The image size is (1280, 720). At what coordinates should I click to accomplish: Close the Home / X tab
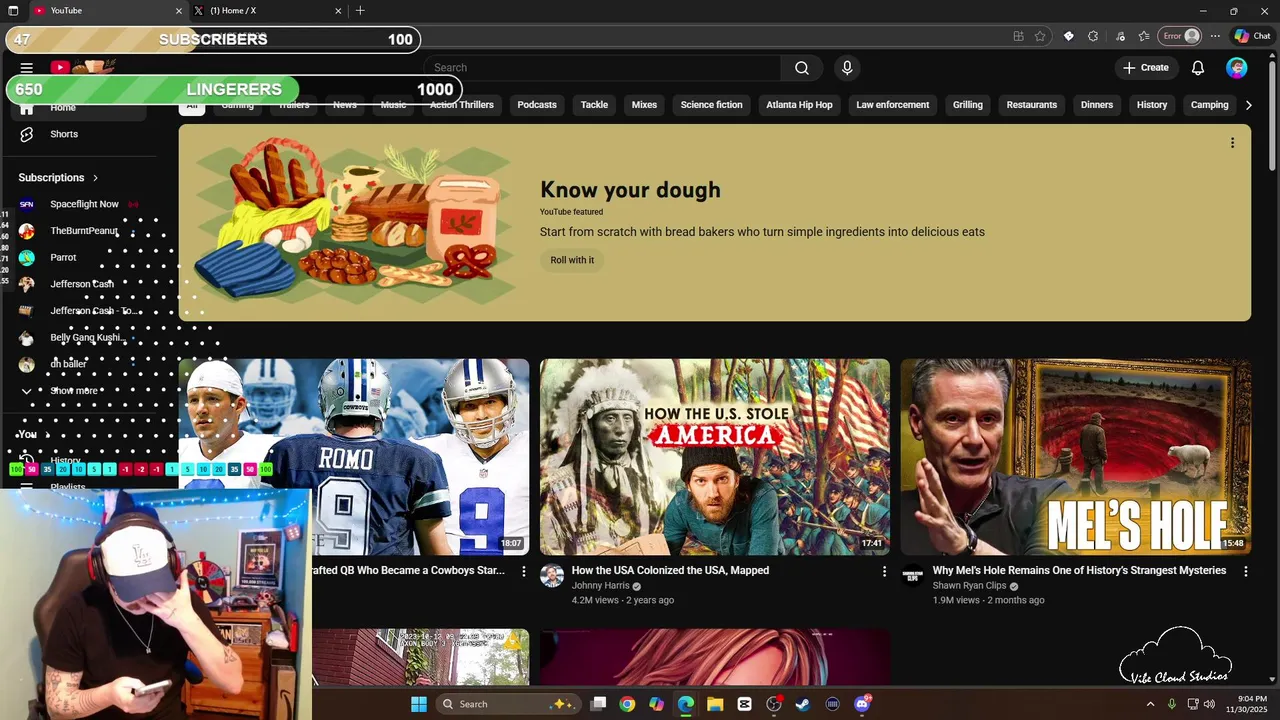(x=338, y=11)
